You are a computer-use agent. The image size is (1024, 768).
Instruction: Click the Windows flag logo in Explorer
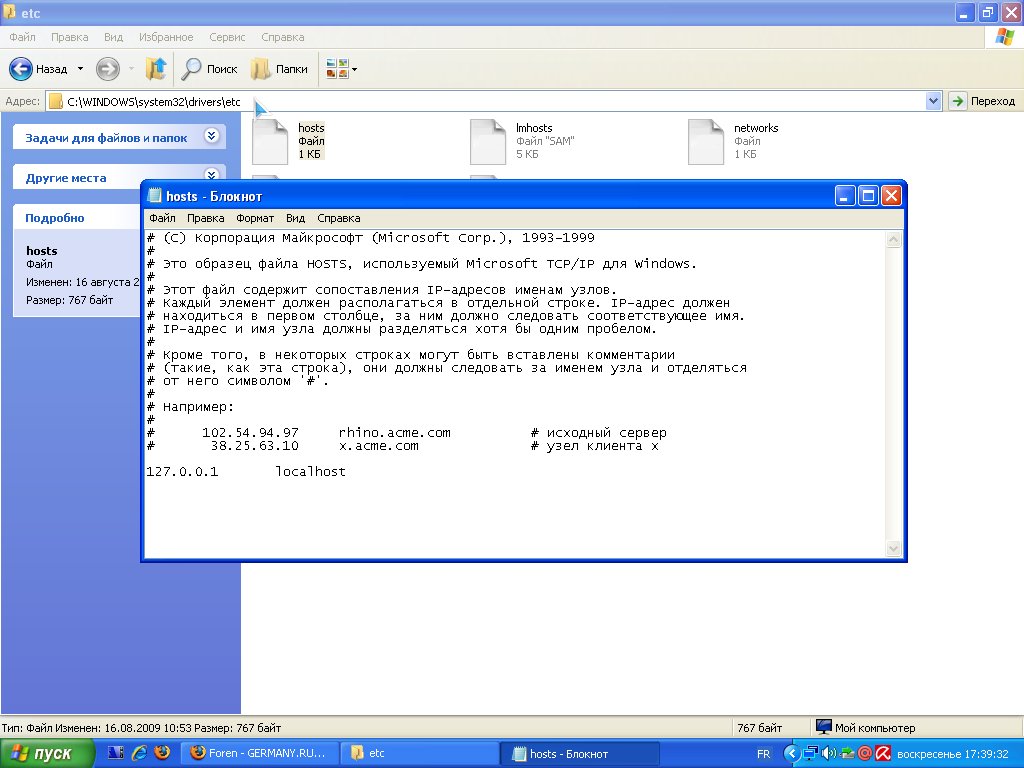(1004, 37)
